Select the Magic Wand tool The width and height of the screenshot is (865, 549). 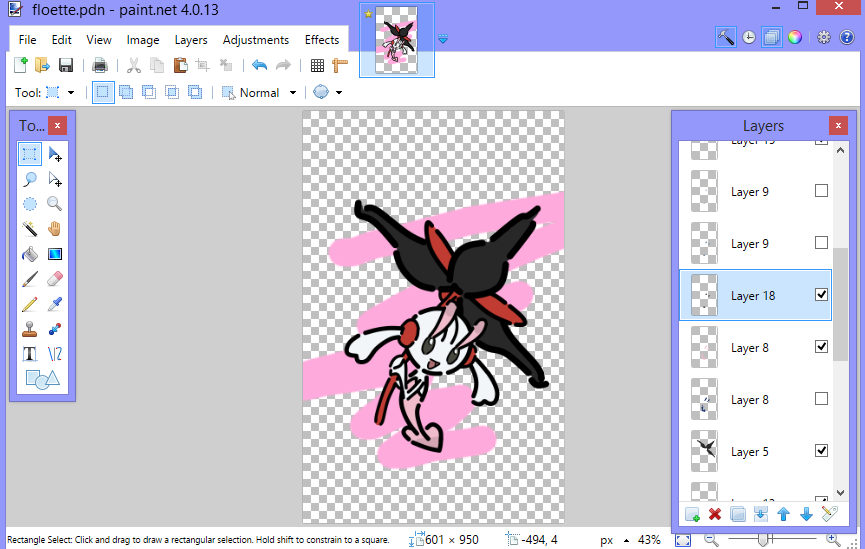click(30, 229)
